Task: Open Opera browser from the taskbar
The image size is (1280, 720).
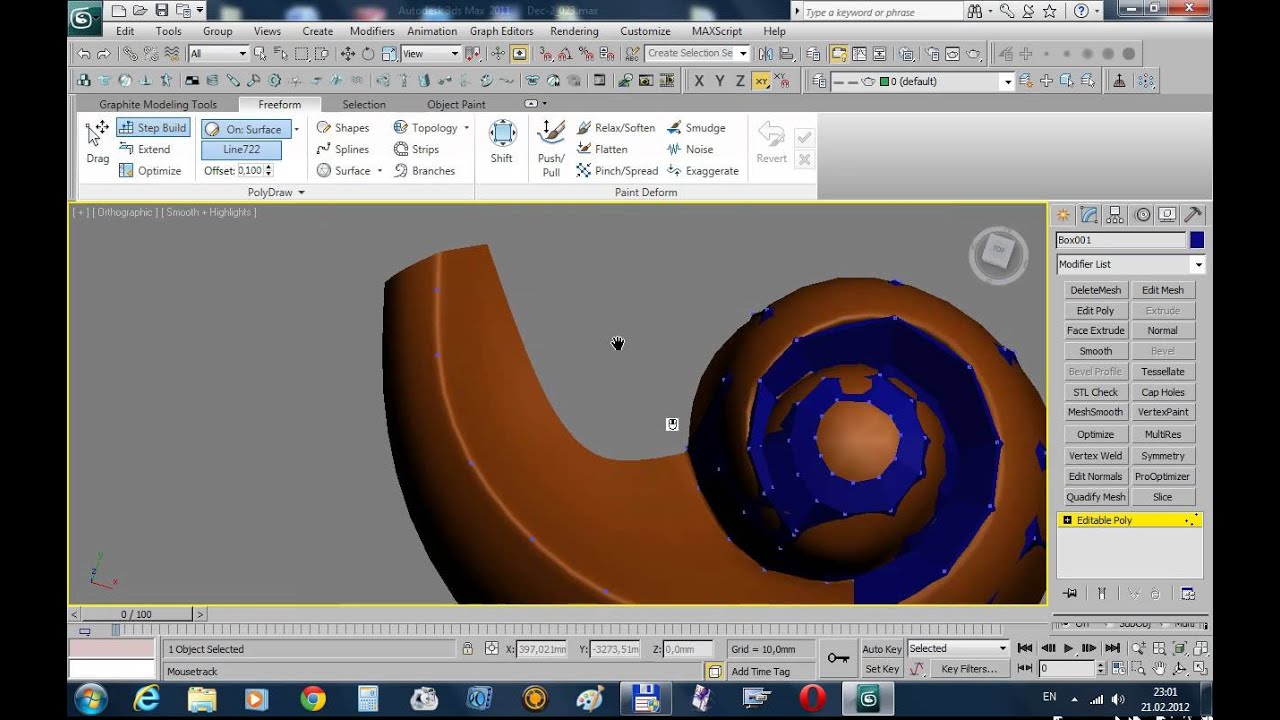Action: (x=813, y=699)
